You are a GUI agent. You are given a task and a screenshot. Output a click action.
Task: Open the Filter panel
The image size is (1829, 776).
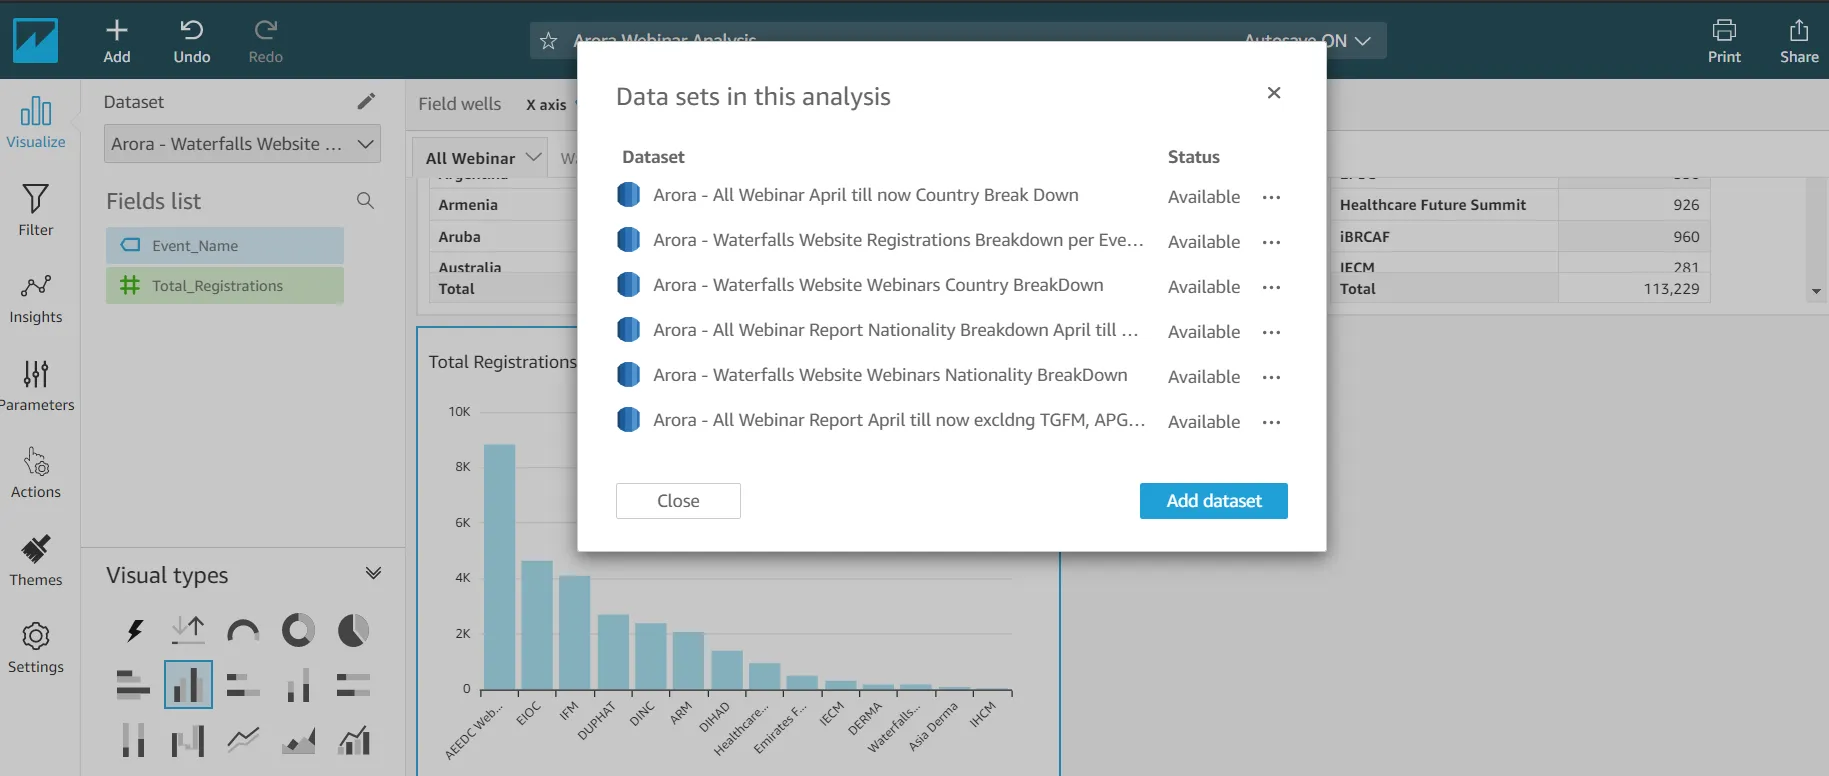coord(36,210)
